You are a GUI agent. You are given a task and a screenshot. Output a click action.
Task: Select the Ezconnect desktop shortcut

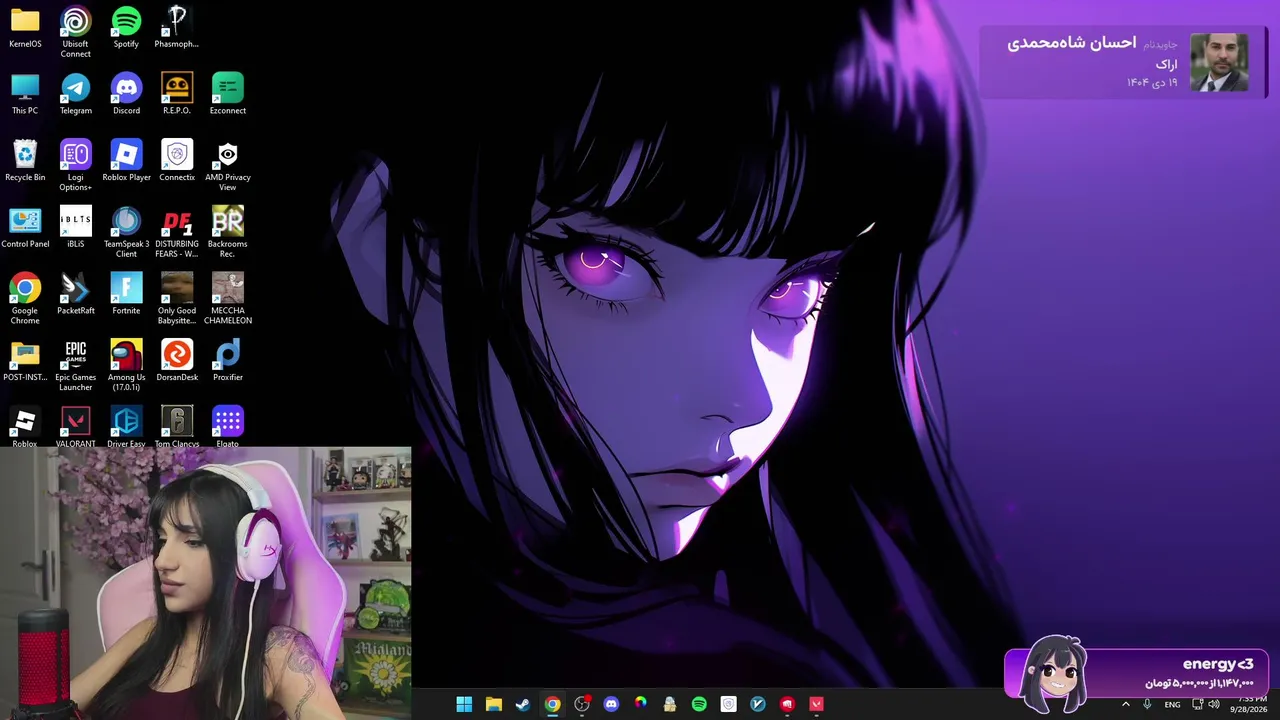(x=228, y=94)
